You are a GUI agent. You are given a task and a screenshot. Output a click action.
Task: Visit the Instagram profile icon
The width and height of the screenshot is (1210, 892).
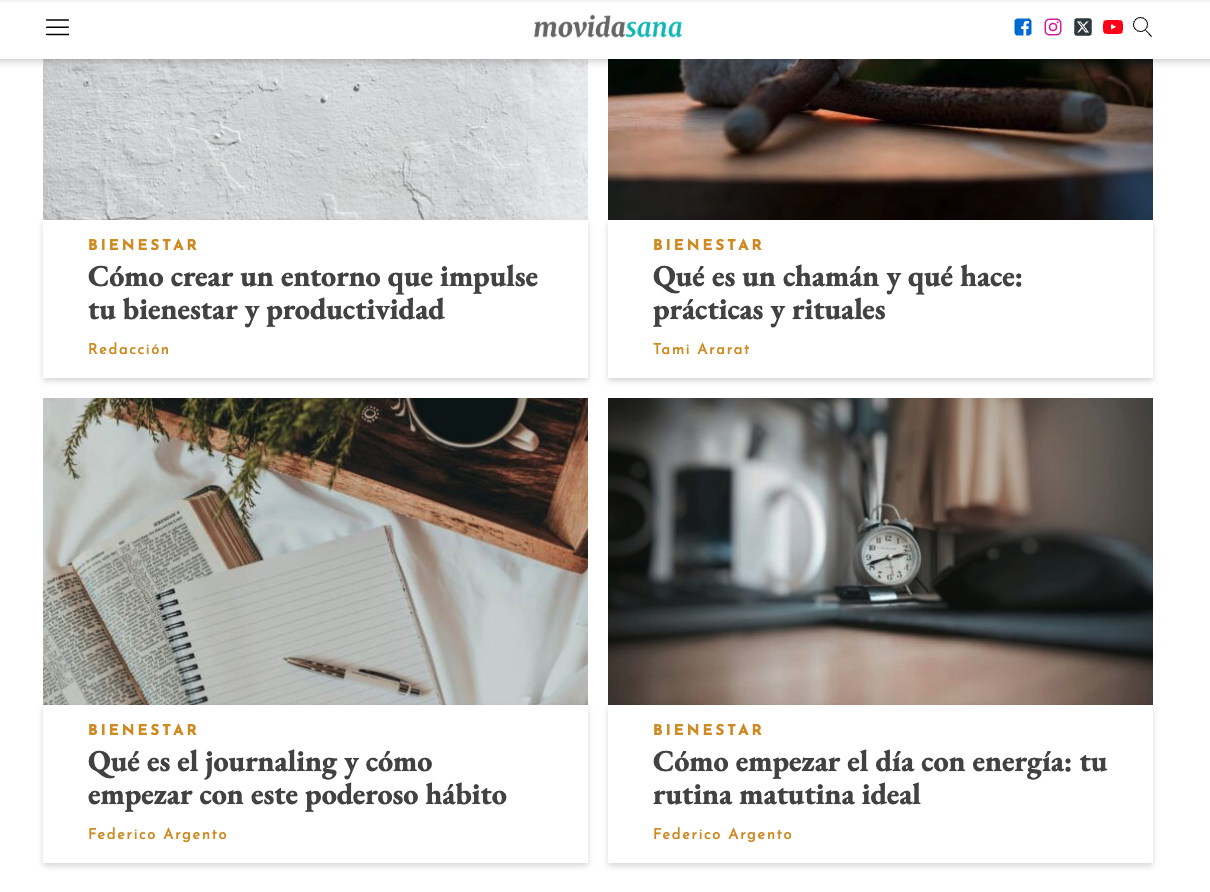1052,27
